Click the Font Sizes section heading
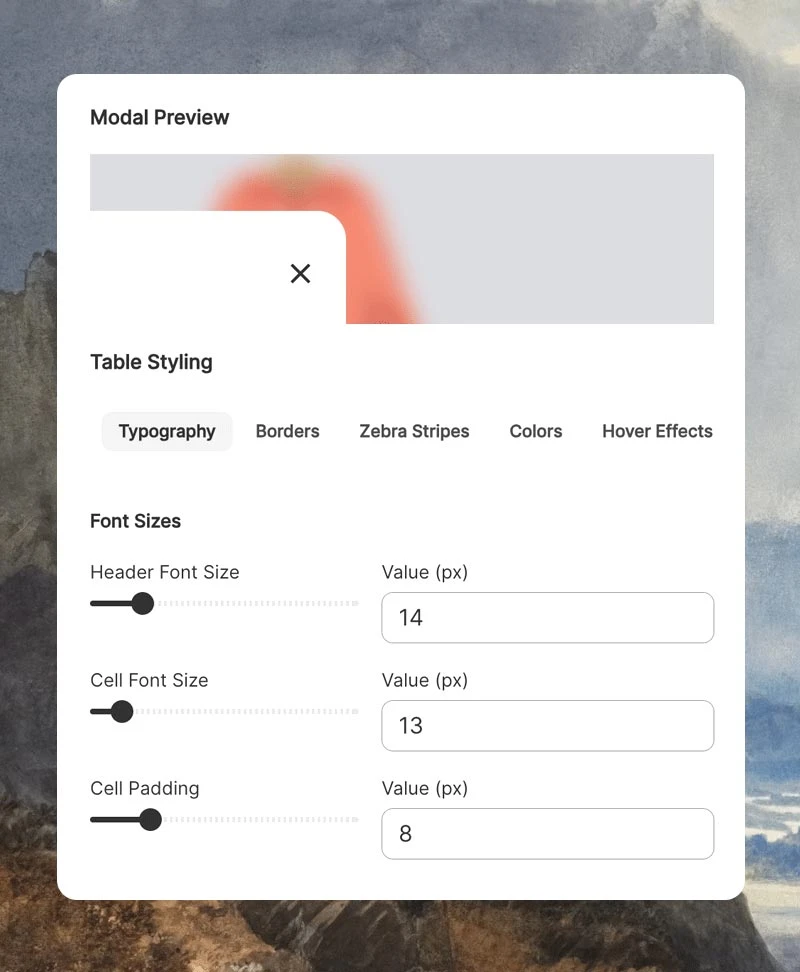 pos(135,521)
